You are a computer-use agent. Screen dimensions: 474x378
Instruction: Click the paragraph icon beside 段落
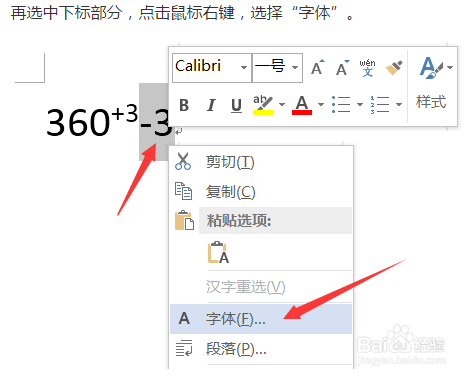[184, 348]
